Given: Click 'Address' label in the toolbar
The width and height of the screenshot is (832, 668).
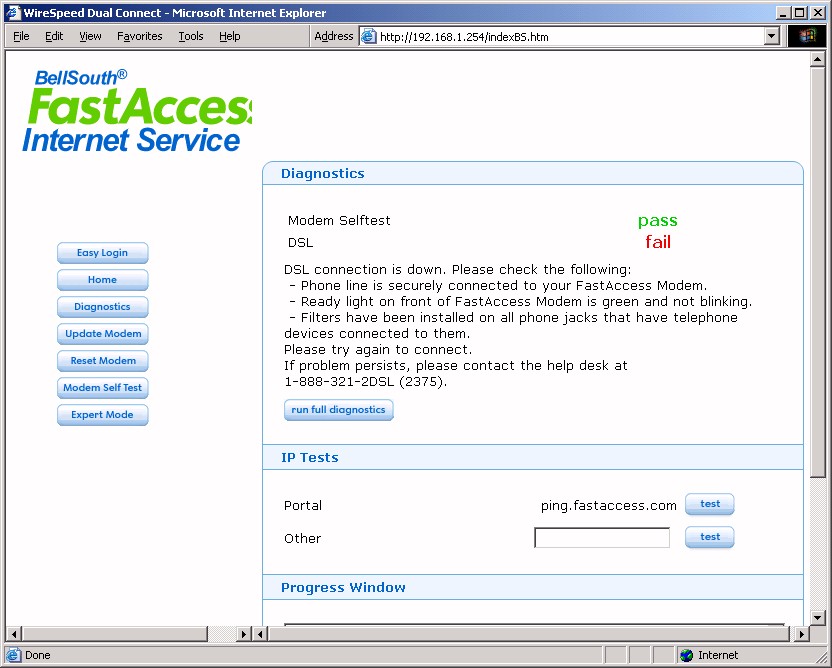Looking at the screenshot, I should [334, 36].
